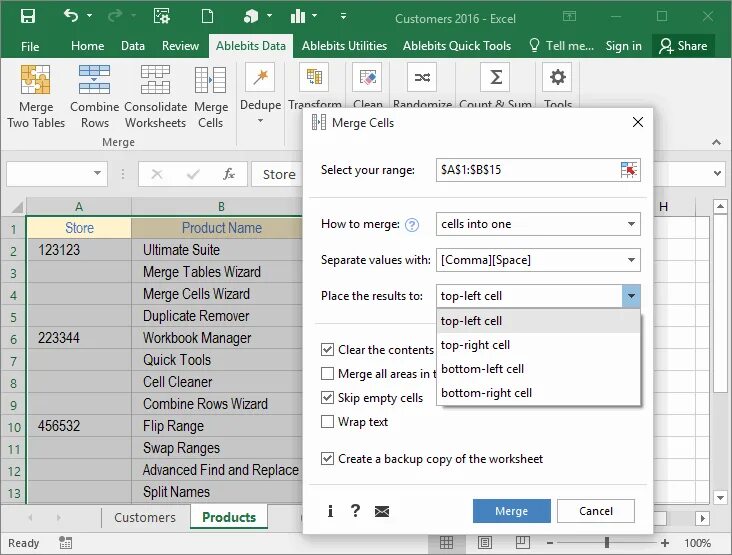Screen dimensions: 732x555
Task: Open Customize Quick Access Toolbar dropdown
Action: pyautogui.click(x=343, y=16)
